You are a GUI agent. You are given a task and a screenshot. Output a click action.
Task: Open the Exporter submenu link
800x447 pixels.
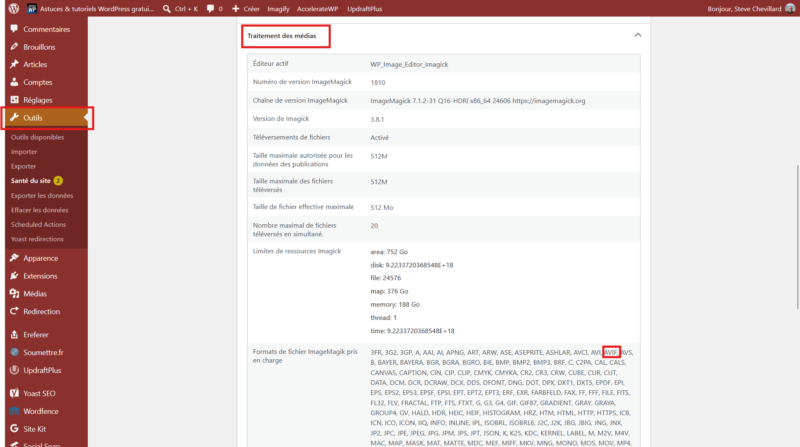click(x=23, y=166)
